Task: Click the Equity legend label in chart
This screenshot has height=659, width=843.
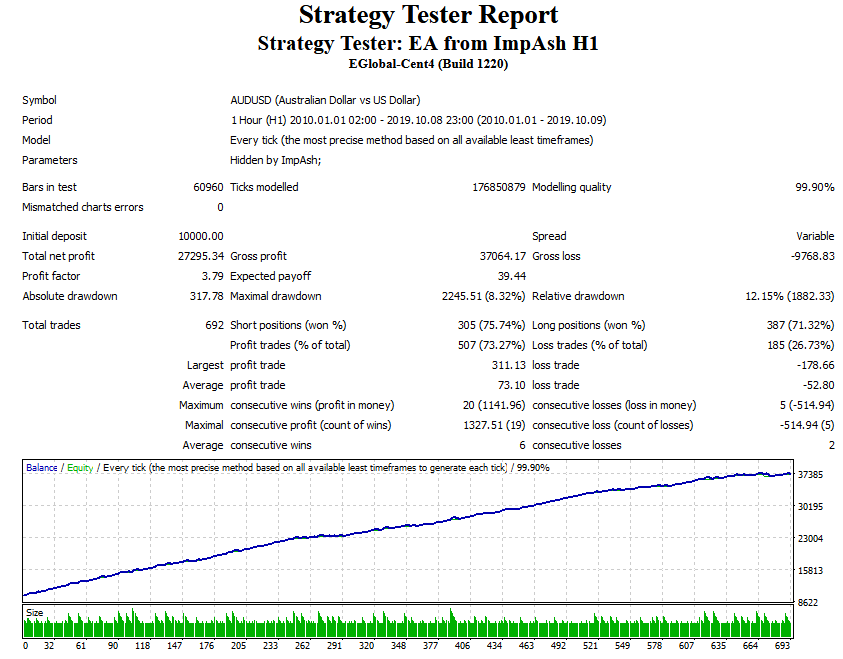Action: [80, 468]
